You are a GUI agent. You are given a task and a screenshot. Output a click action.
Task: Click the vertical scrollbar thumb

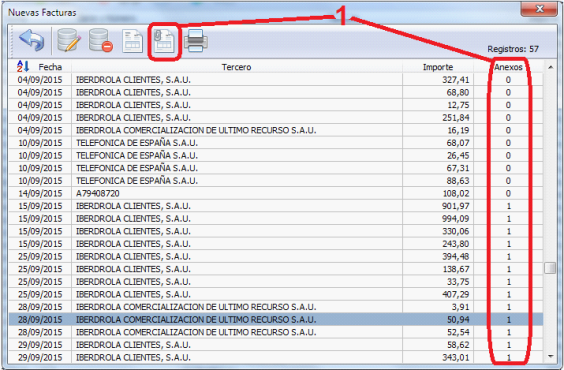pyautogui.click(x=550, y=268)
